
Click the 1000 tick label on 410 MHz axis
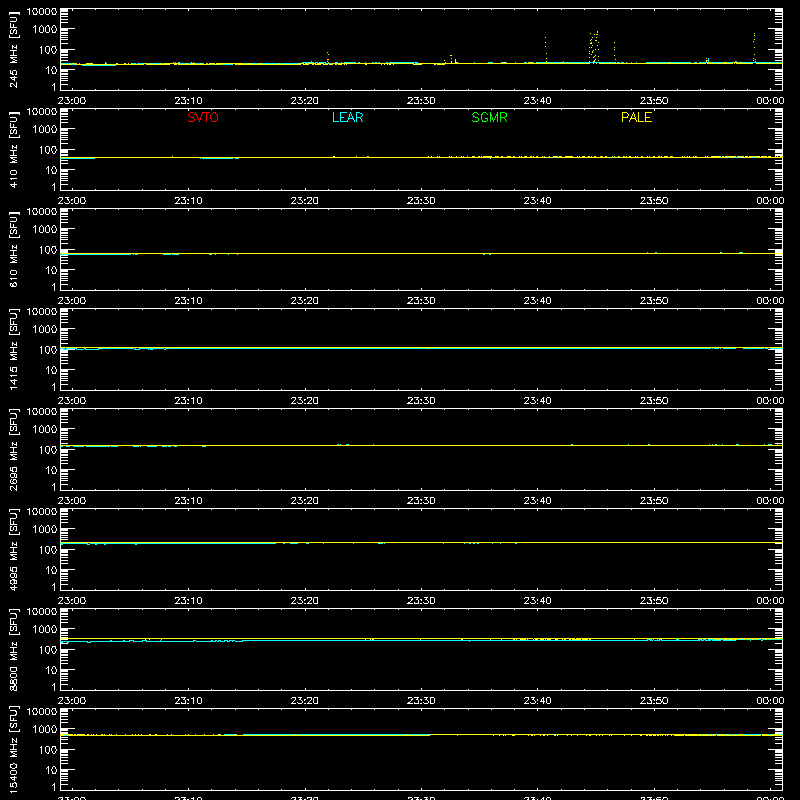pyautogui.click(x=45, y=130)
